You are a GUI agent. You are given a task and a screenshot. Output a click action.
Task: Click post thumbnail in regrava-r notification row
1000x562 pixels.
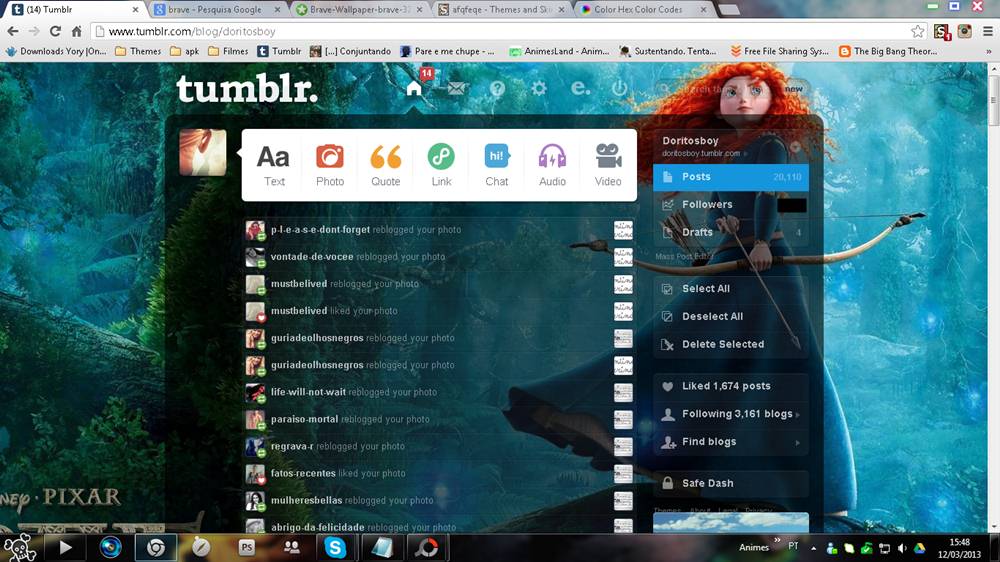point(623,447)
